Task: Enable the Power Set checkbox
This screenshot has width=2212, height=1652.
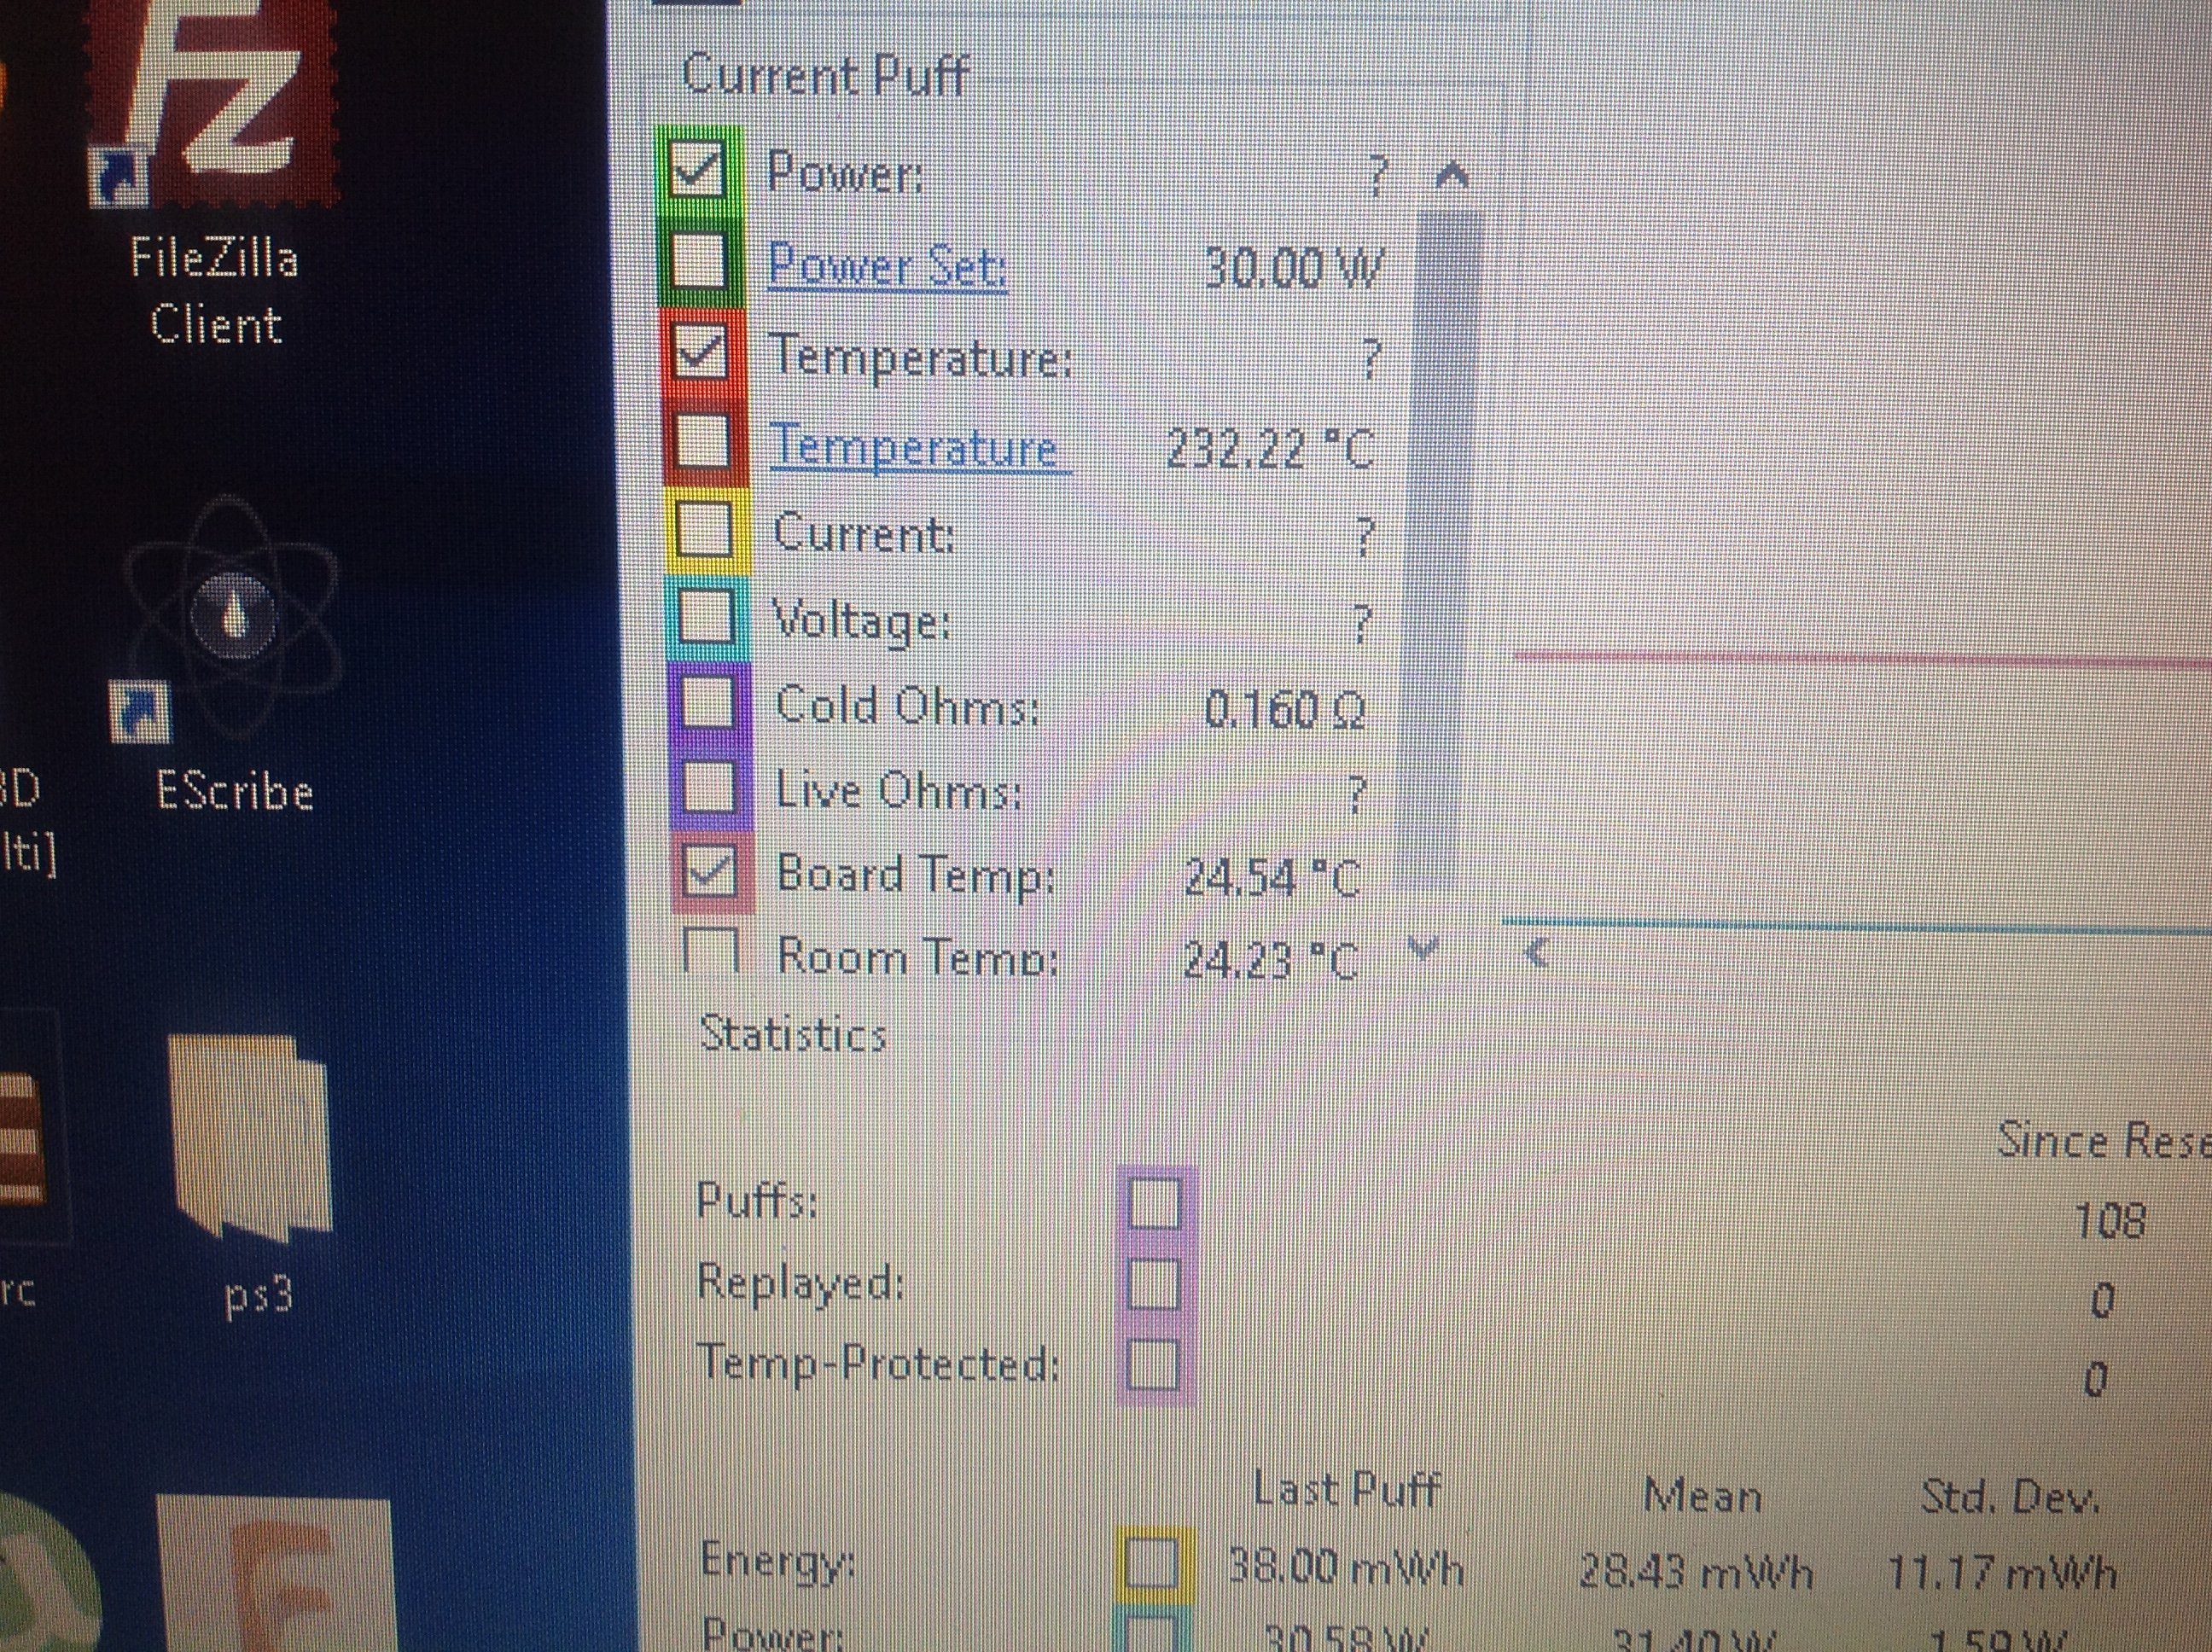Action: 698,260
